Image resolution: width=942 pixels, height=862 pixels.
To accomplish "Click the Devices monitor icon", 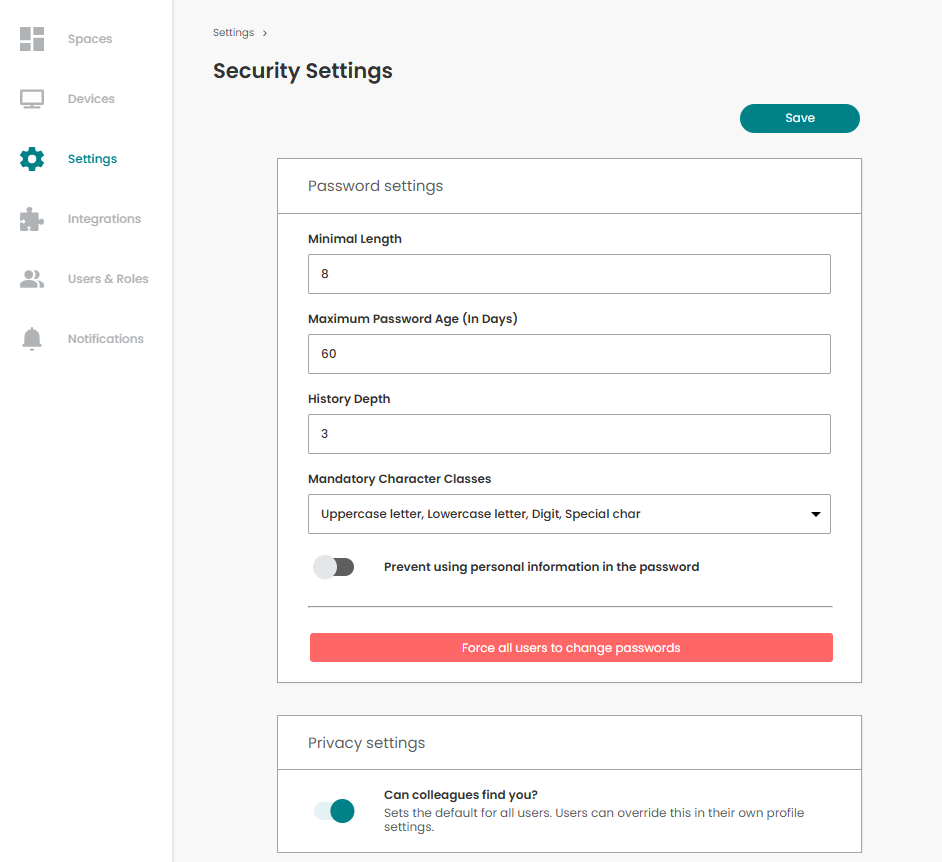I will point(32,99).
